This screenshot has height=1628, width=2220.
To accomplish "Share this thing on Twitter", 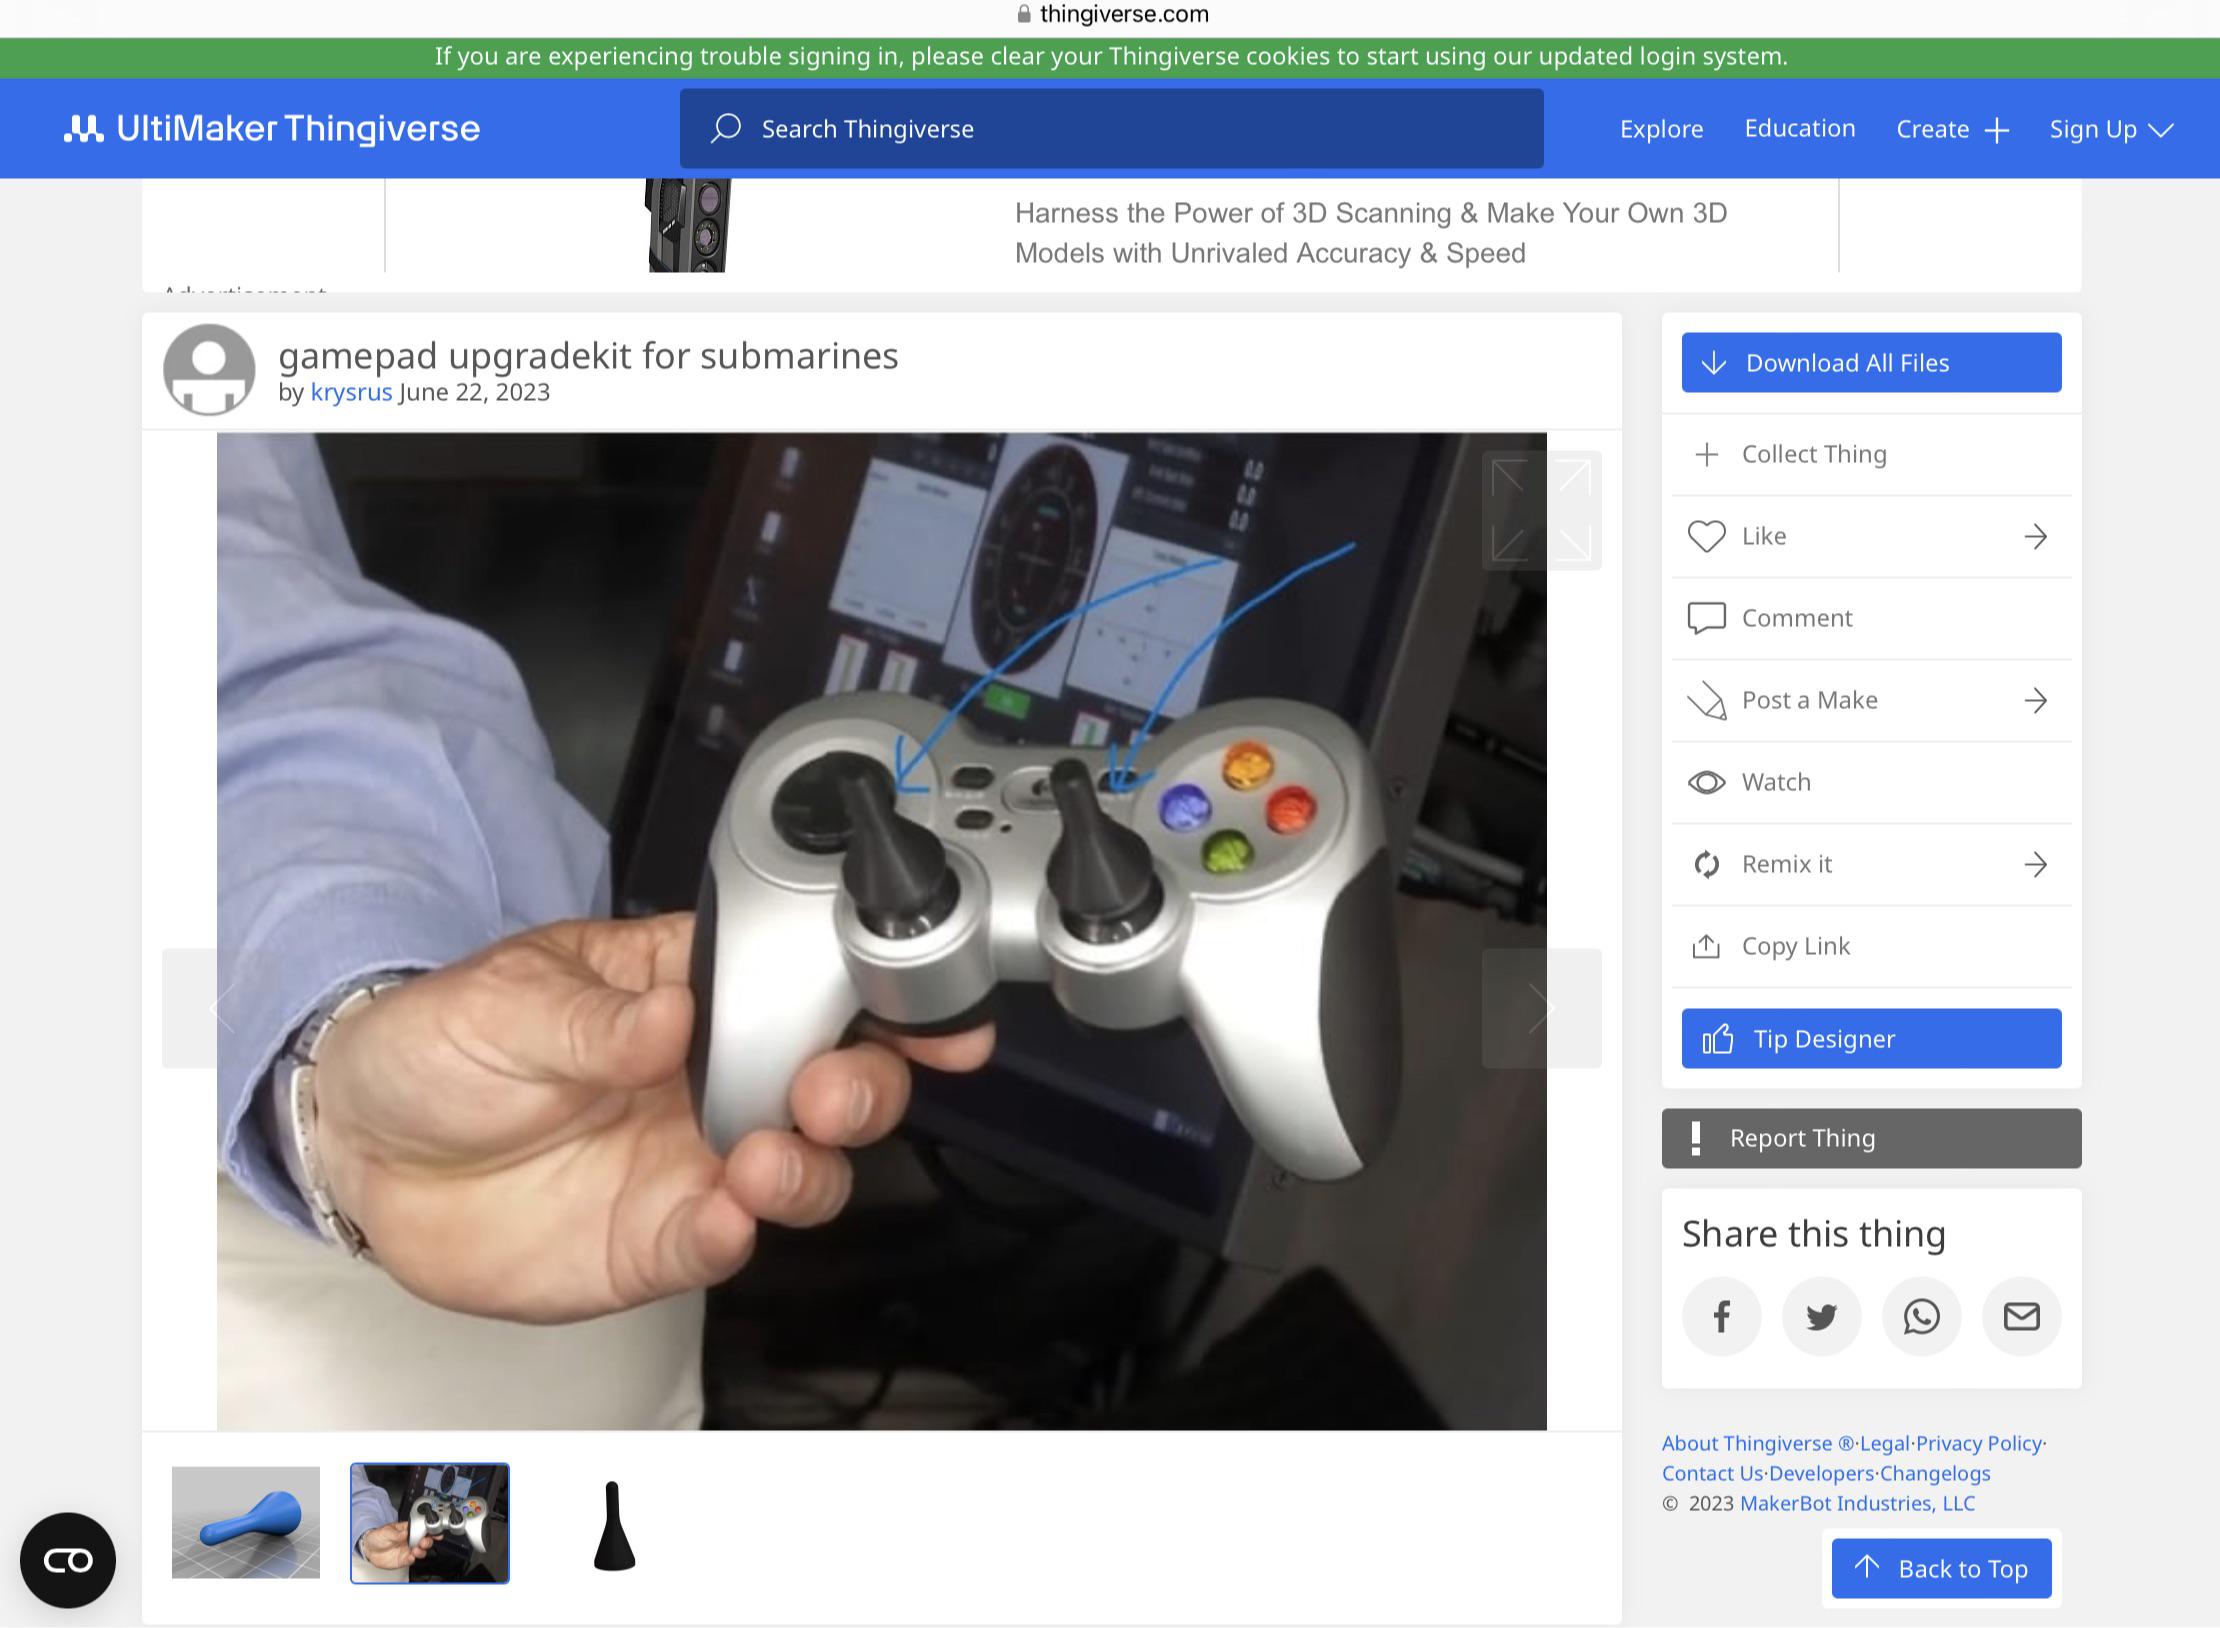I will pyautogui.click(x=1821, y=1316).
